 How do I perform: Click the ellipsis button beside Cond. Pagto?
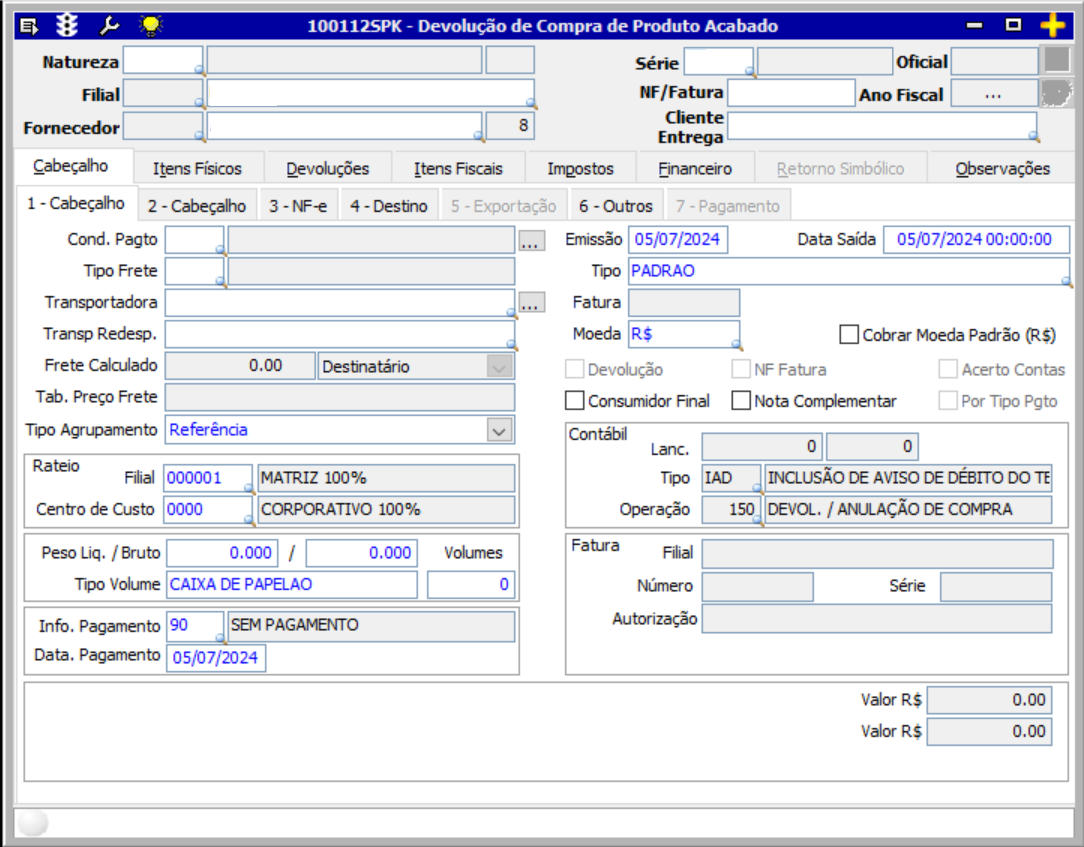click(x=532, y=241)
